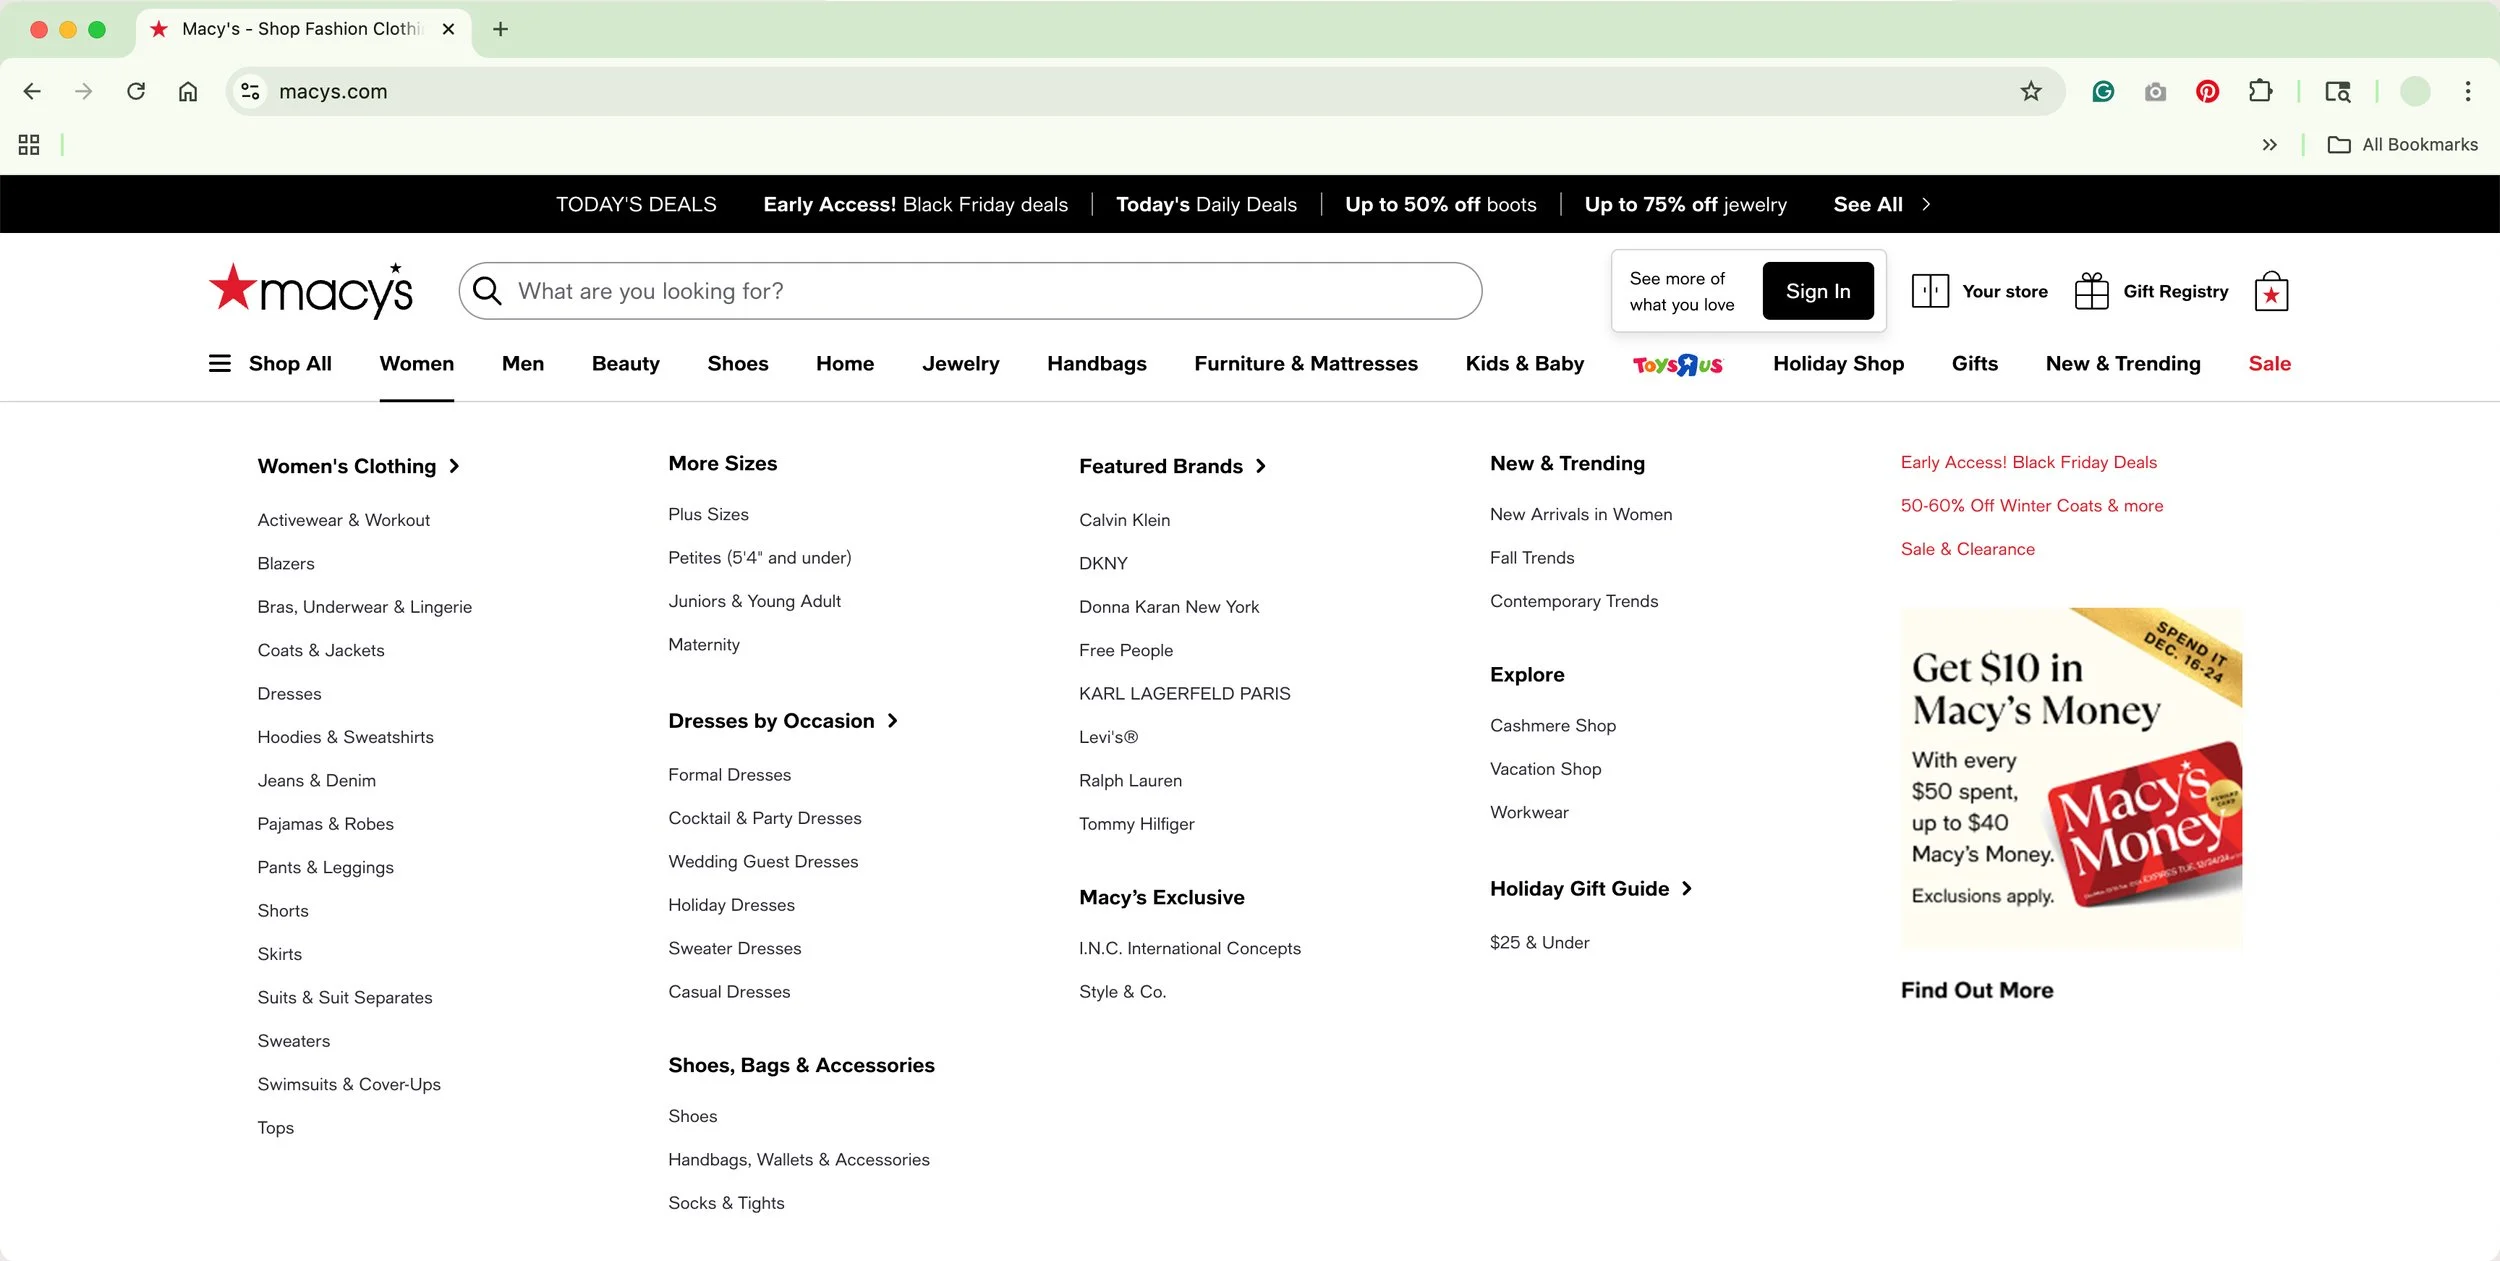Screen dimensions: 2500x1261
Task: Open the Shop All hamburger menu
Action: point(220,364)
